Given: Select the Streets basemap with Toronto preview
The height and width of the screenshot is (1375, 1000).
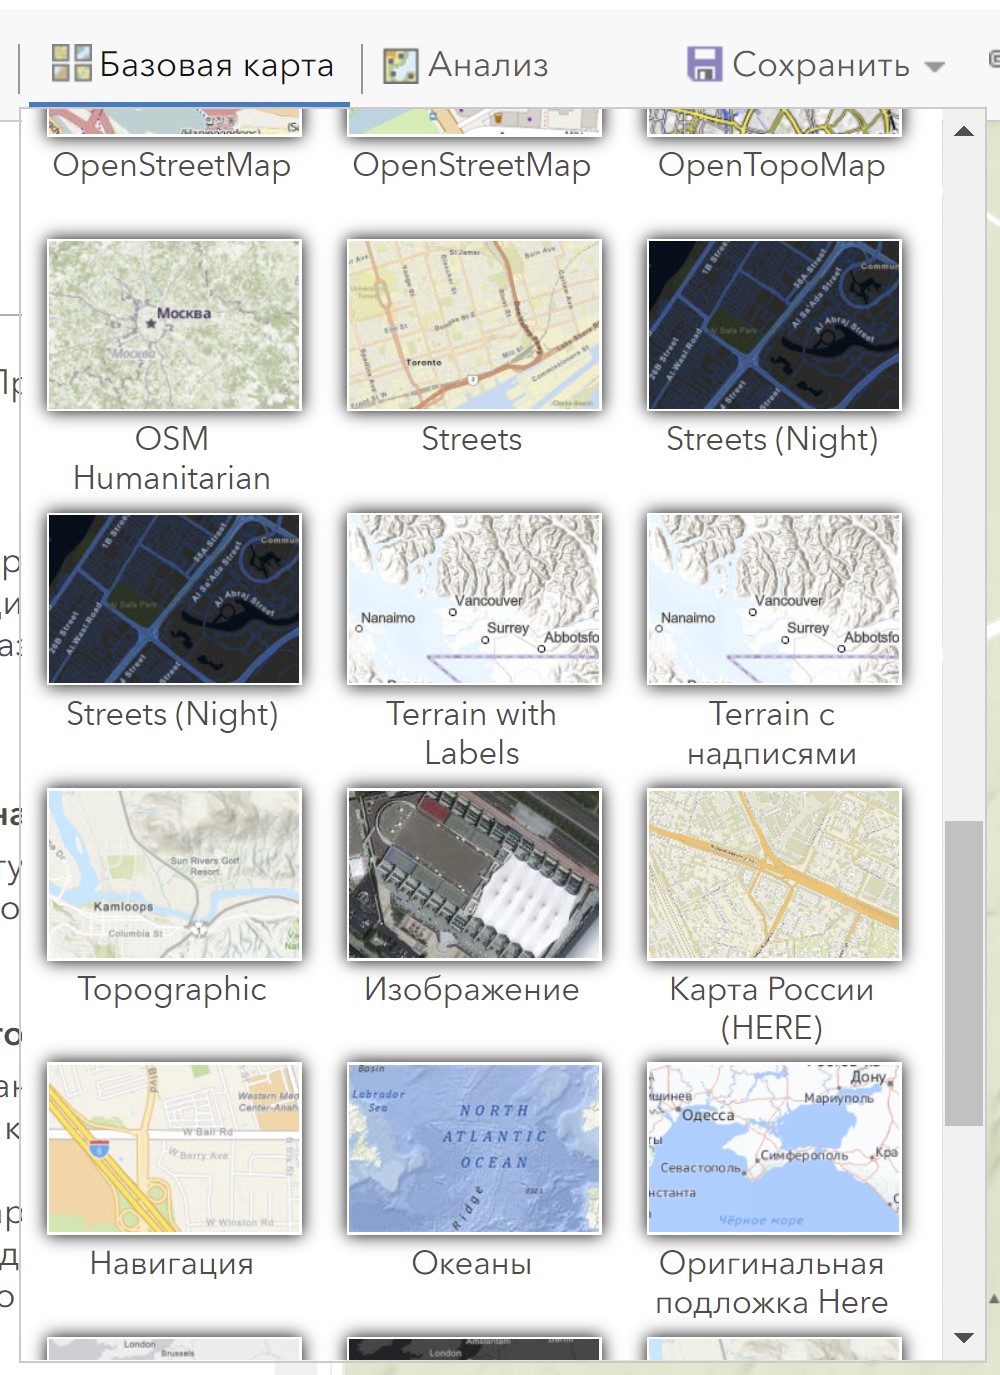Looking at the screenshot, I should (474, 325).
